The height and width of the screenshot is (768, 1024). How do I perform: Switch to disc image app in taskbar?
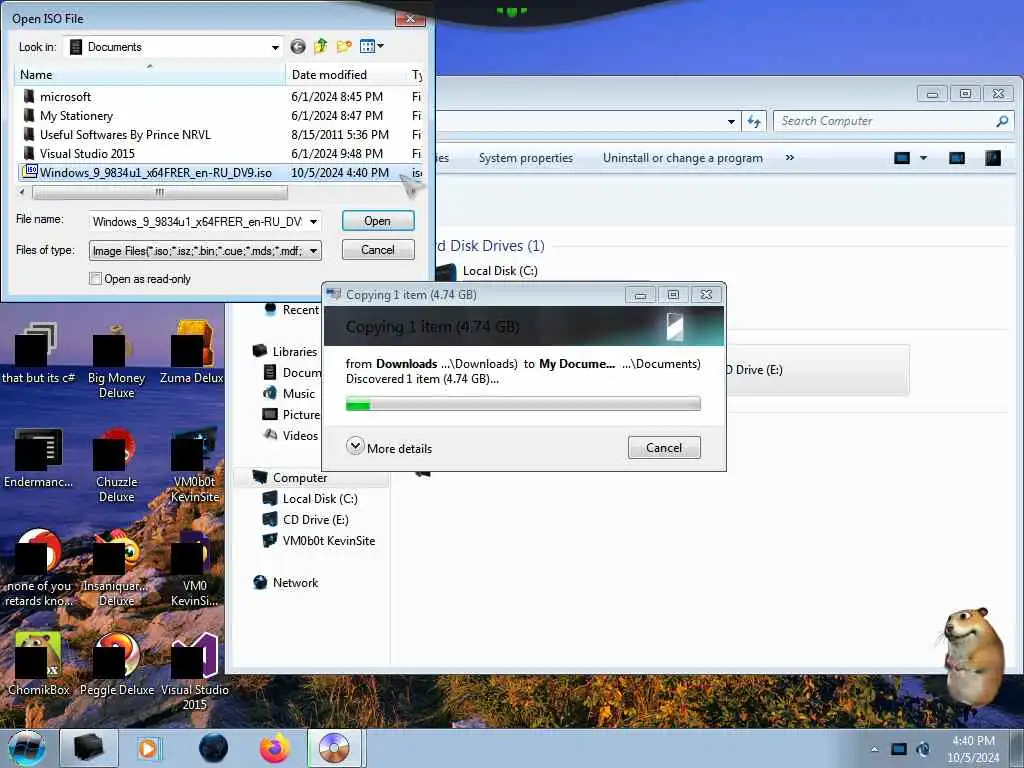pos(334,748)
